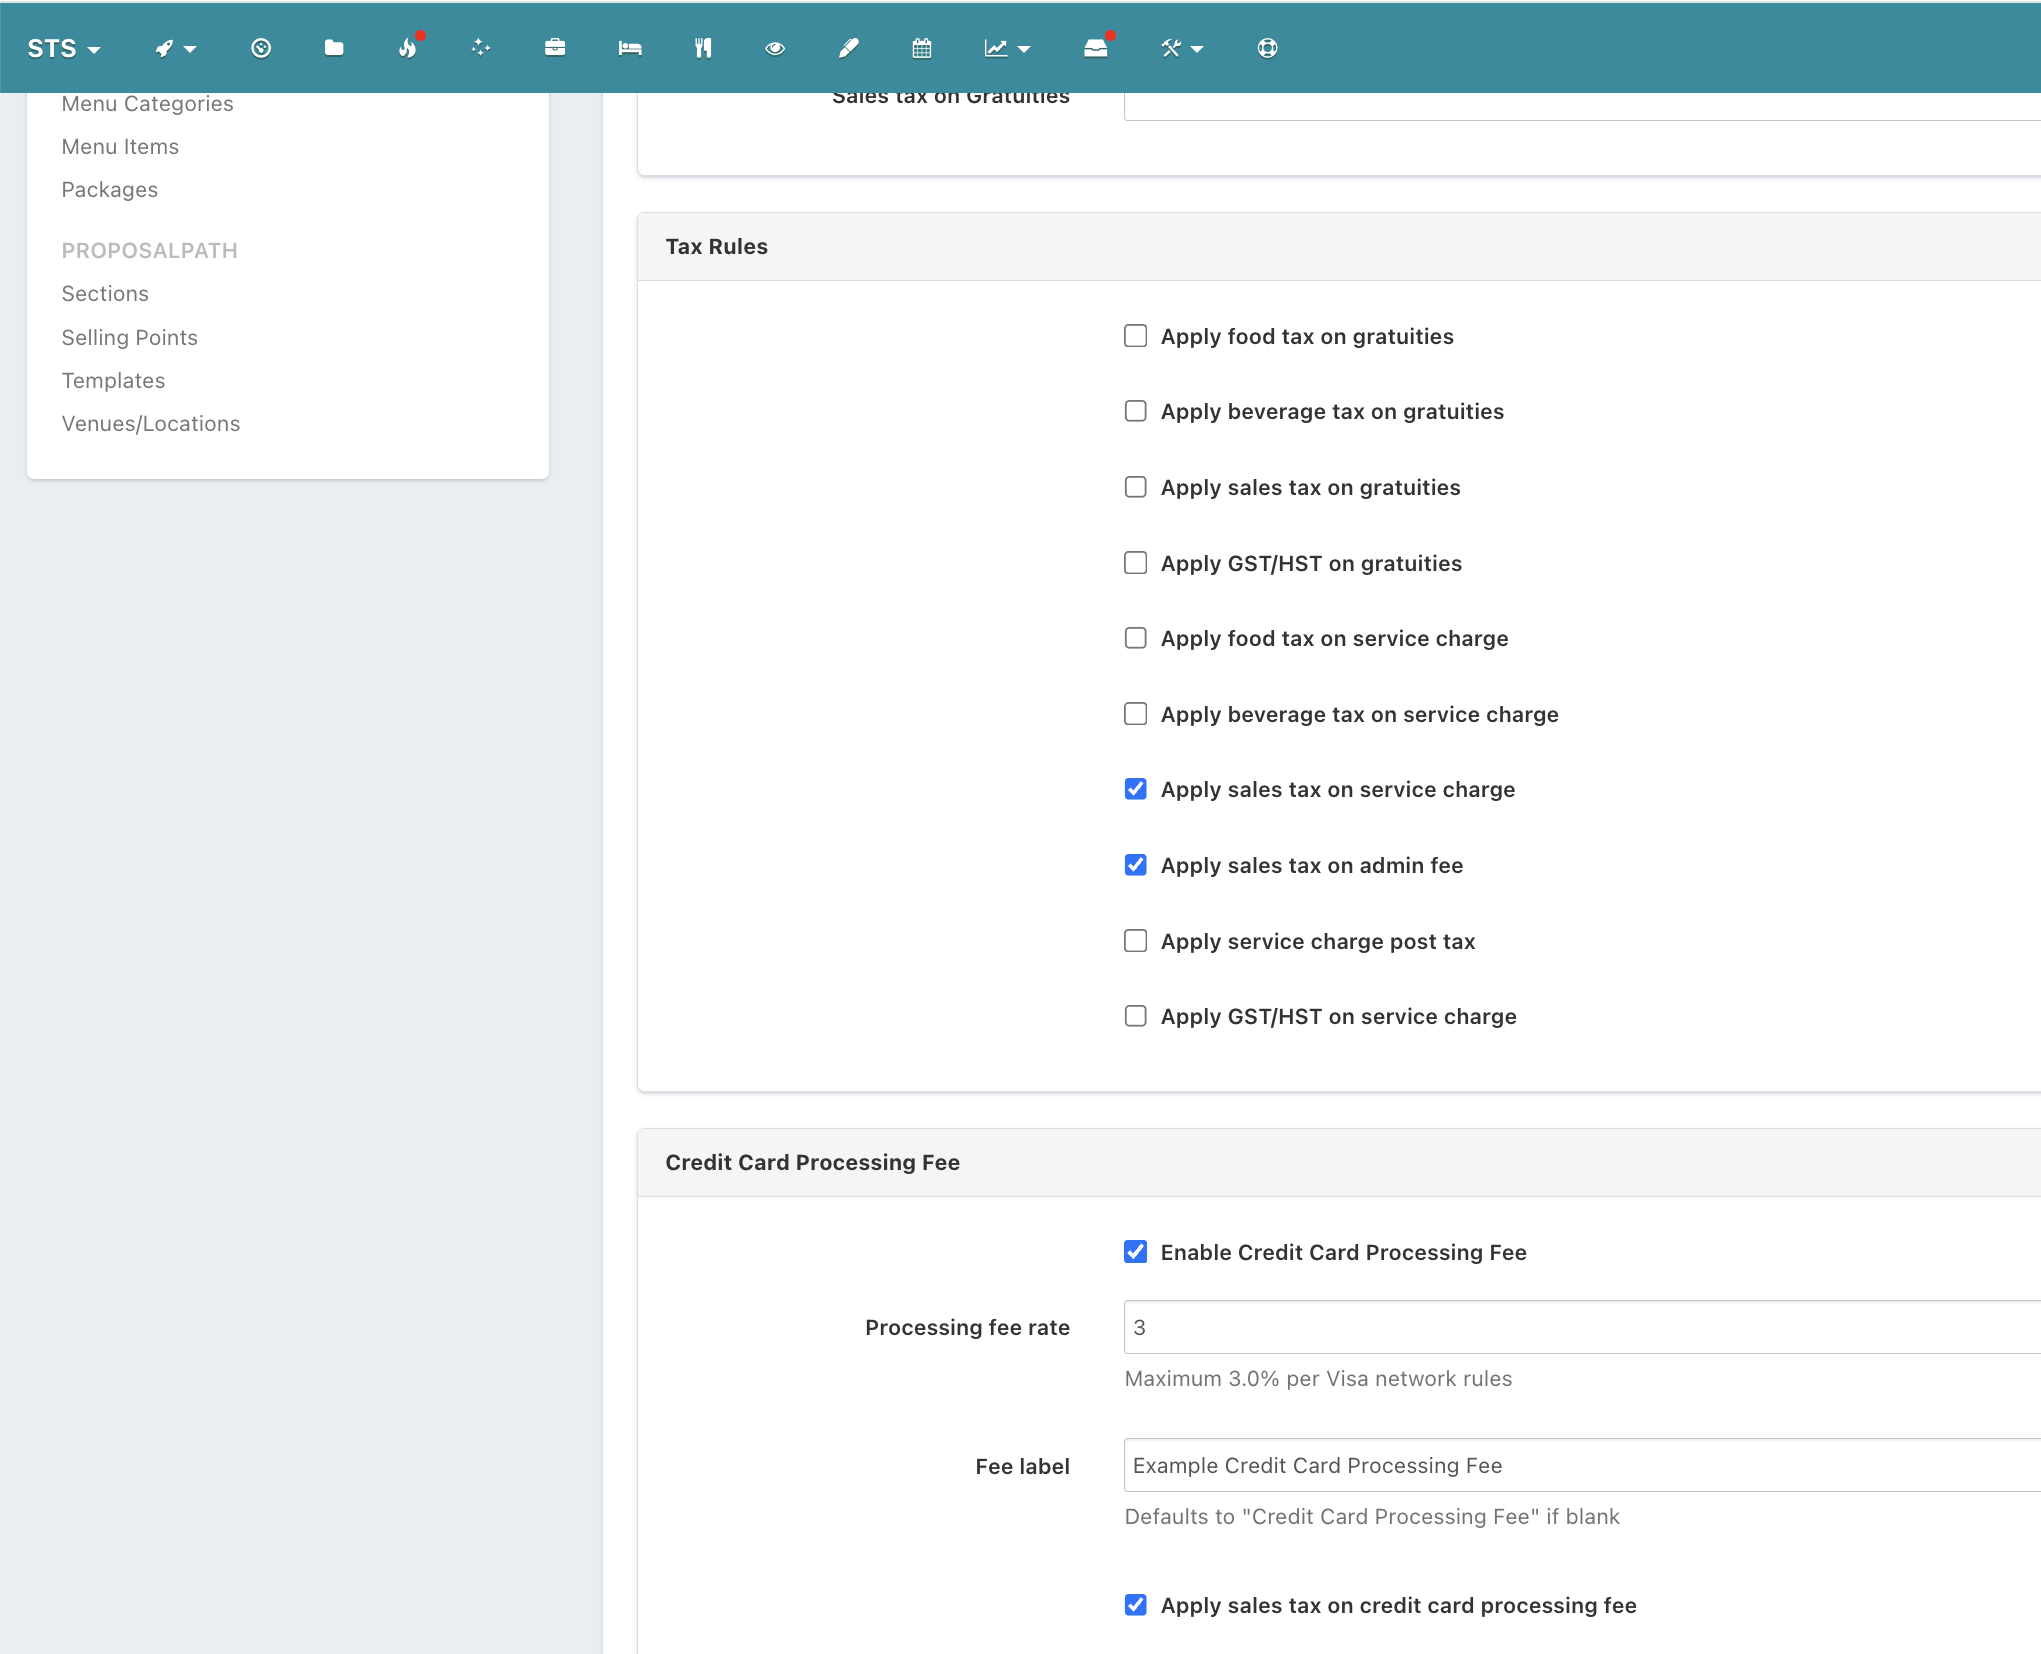This screenshot has height=1654, width=2041.
Task: Open Packages in the sidebar
Action: 110,190
